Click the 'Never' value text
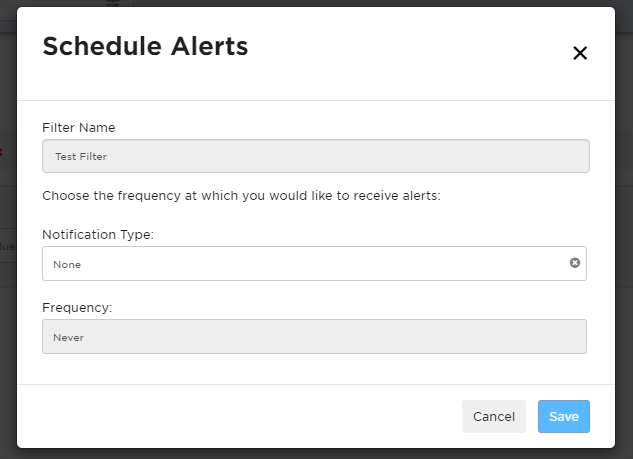The width and height of the screenshot is (633, 459). [68, 337]
